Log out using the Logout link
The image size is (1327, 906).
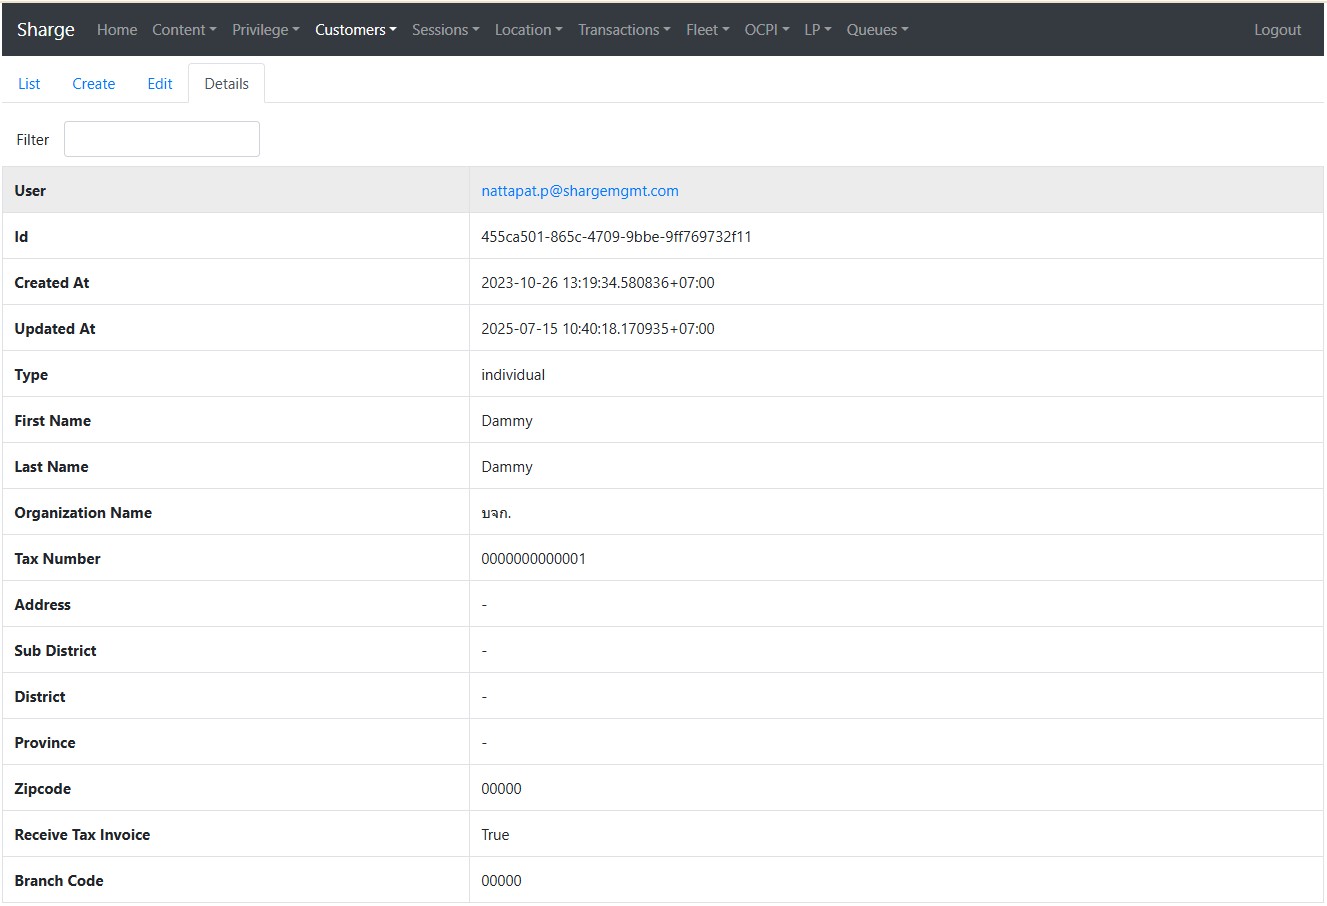[x=1277, y=30]
